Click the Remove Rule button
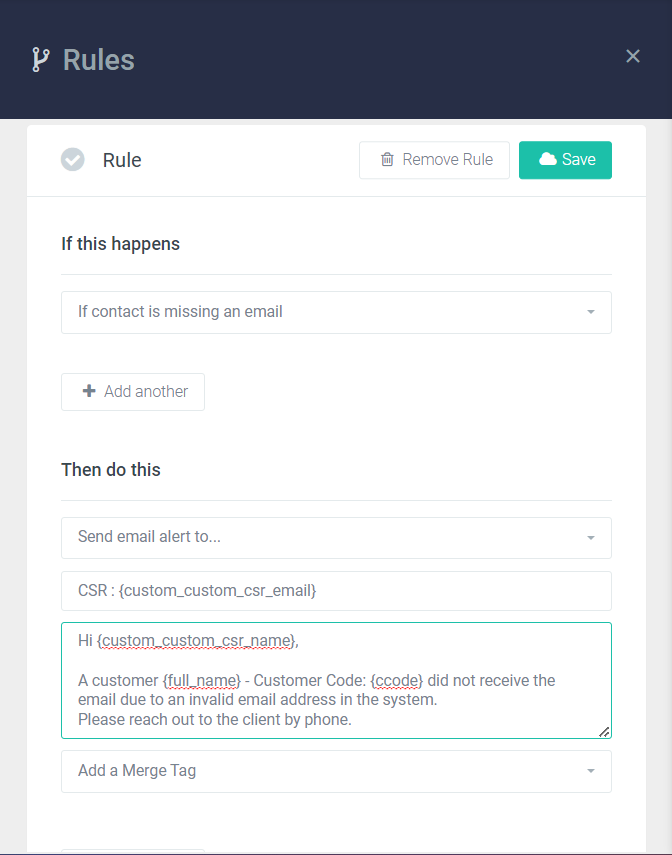The height and width of the screenshot is (855, 672). coord(434,159)
